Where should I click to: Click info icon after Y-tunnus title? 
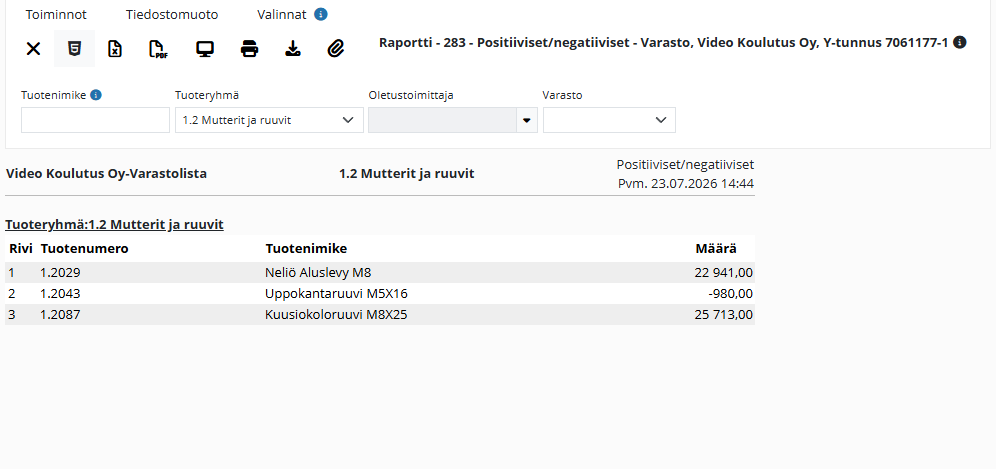[960, 43]
